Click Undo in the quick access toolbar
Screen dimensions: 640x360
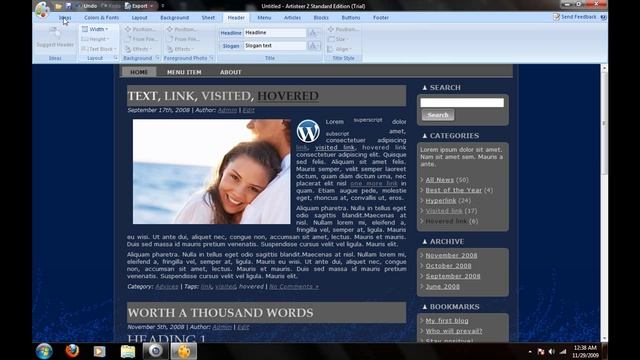[87, 6]
